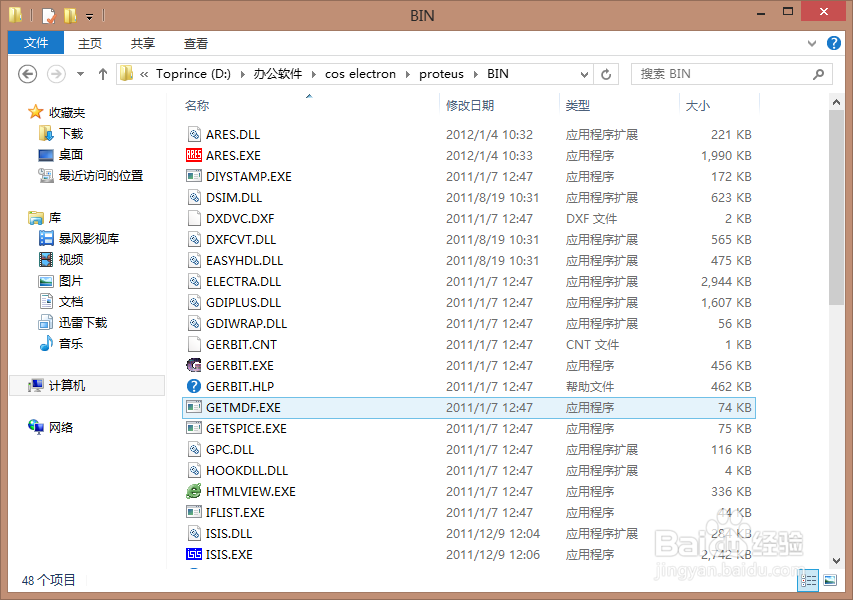Open 收藏夹 in navigation pane

point(67,113)
